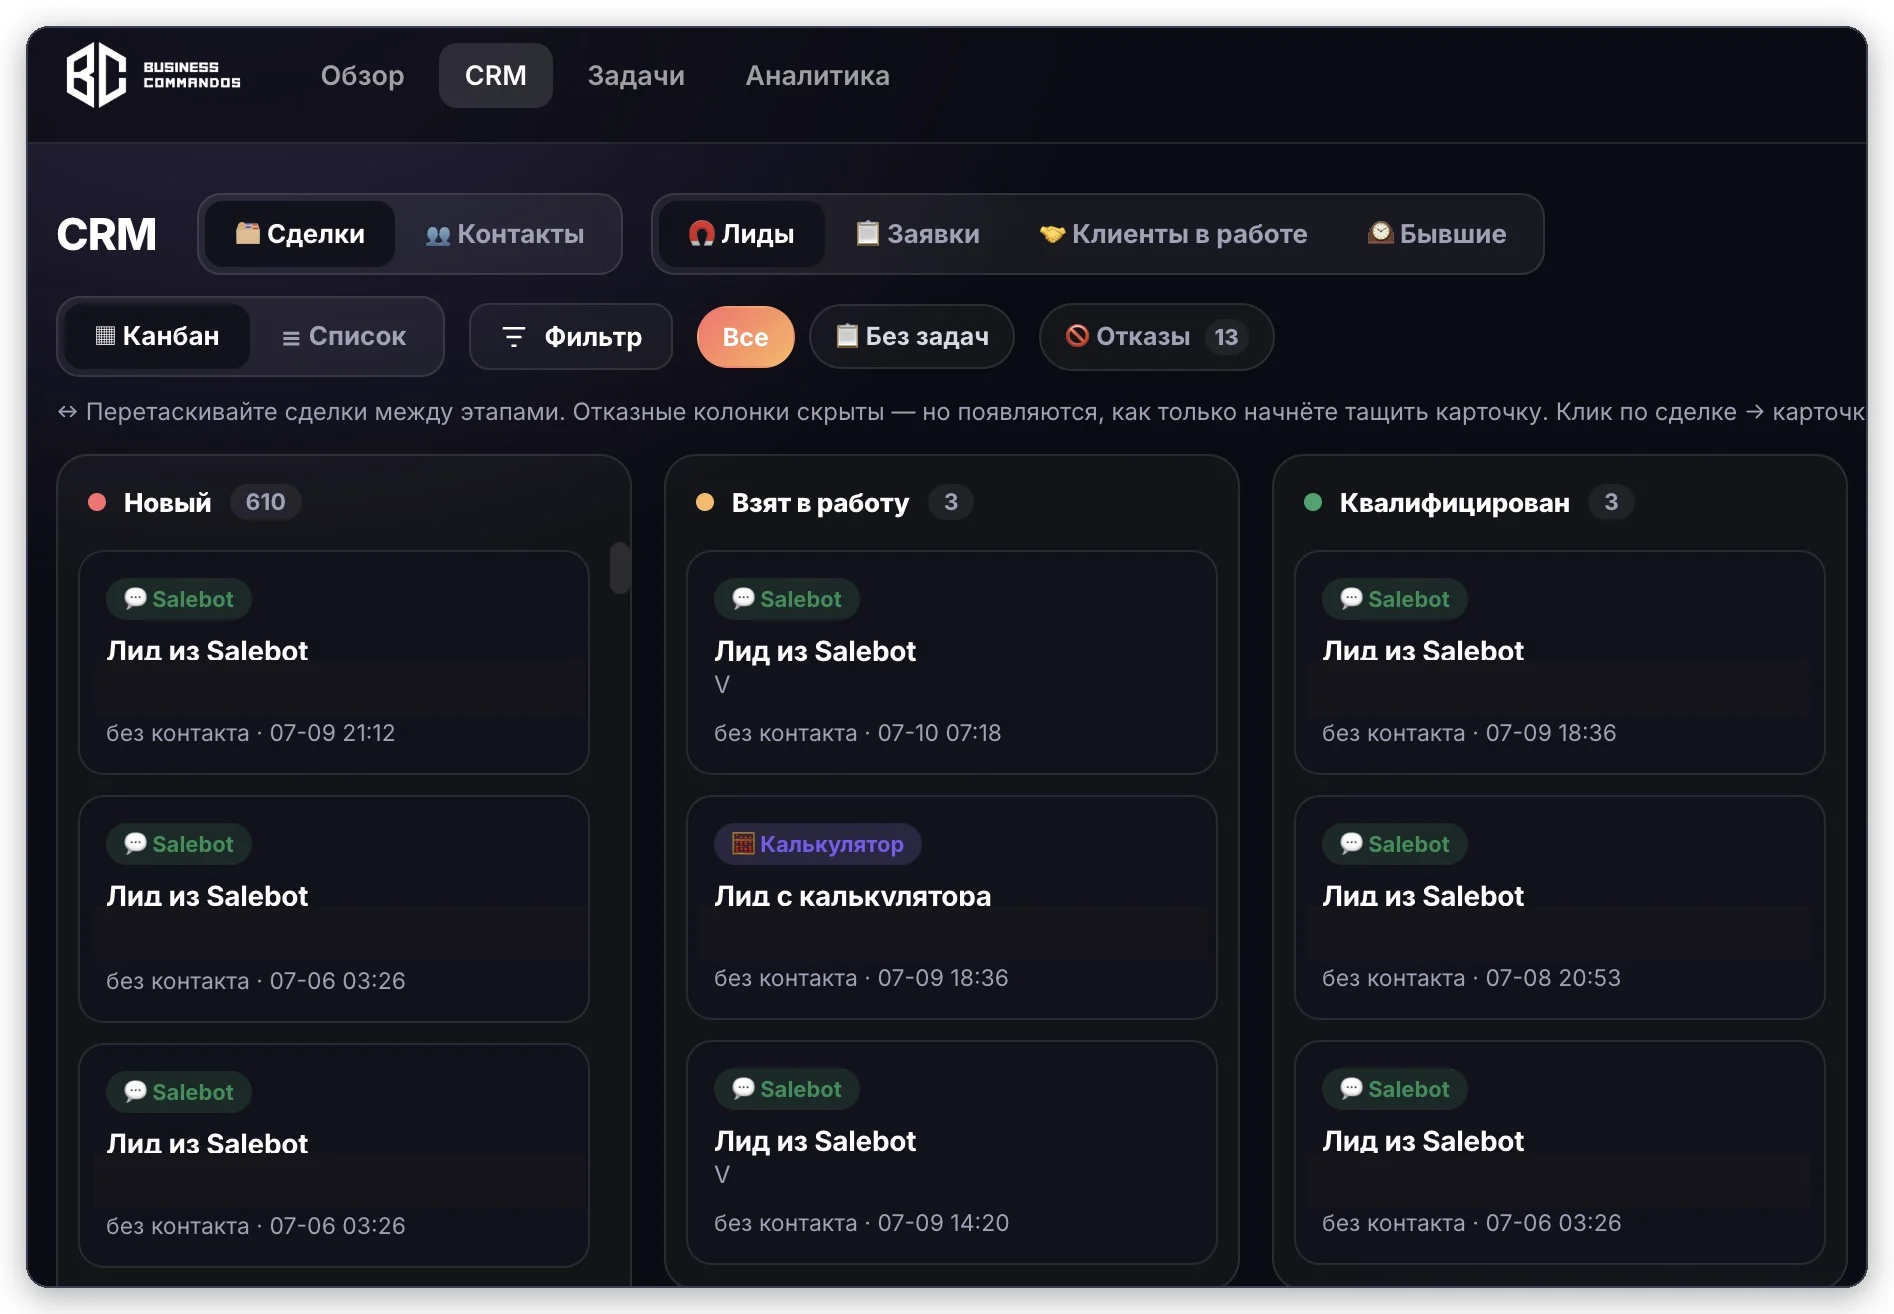Select the Заявки pipeline
The height and width of the screenshot is (1314, 1894).
click(x=918, y=234)
